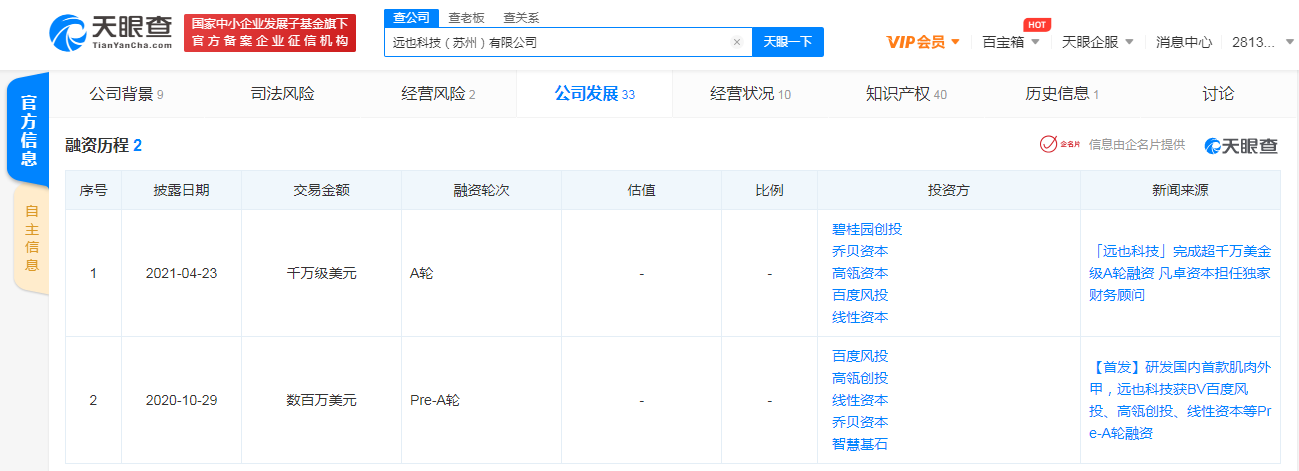The image size is (1299, 471).
Task: Switch to the 公司发展 tab
Action: tap(594, 94)
